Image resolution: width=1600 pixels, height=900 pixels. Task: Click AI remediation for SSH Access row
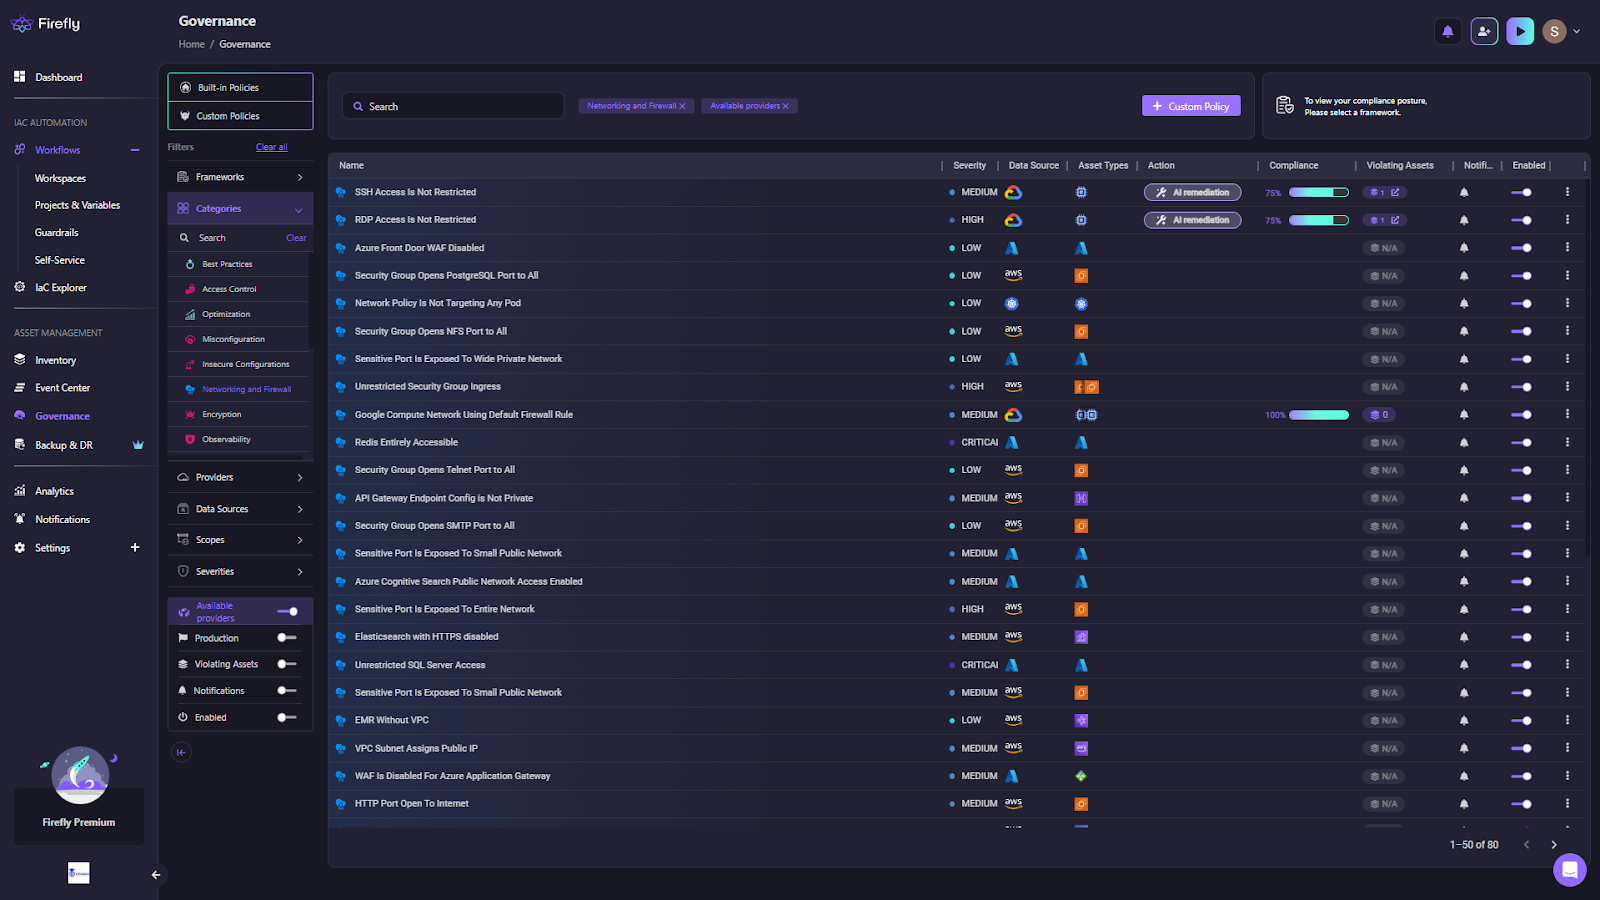click(x=1192, y=192)
